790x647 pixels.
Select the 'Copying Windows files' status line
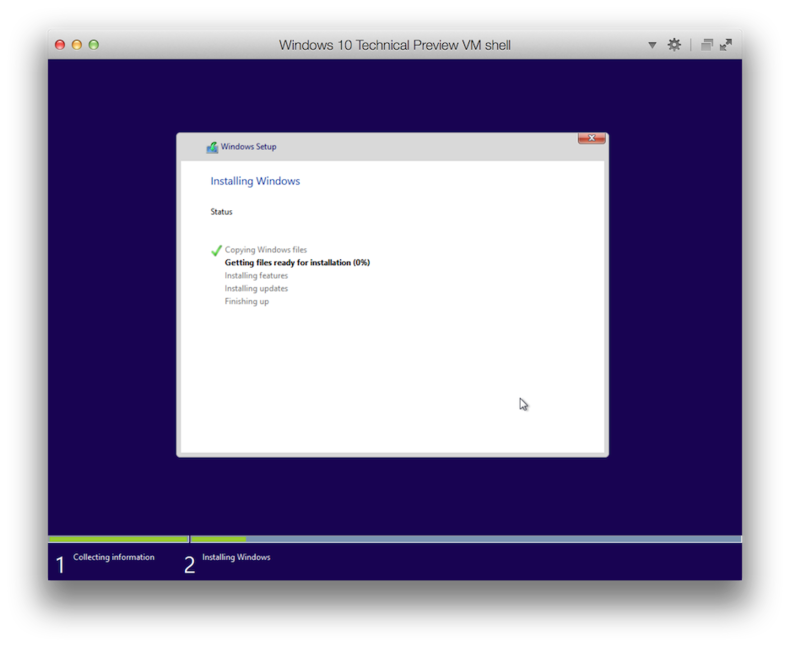[x=266, y=249]
